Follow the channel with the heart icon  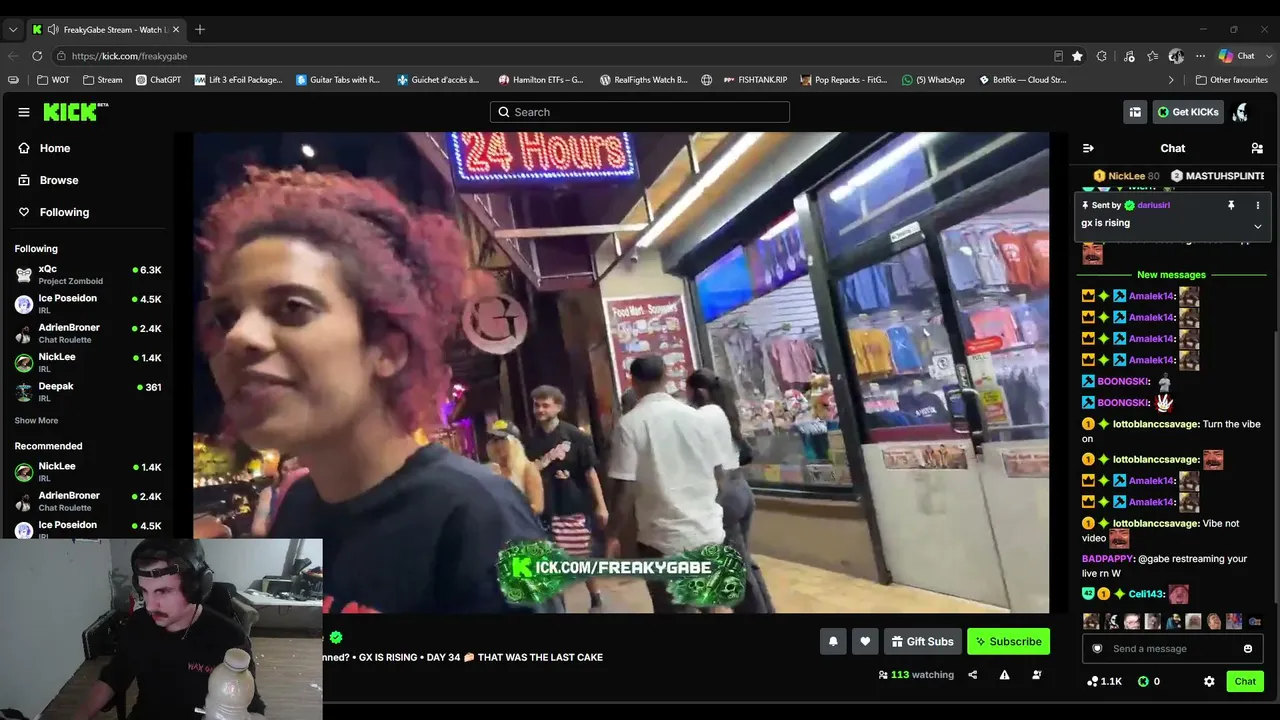(x=865, y=641)
